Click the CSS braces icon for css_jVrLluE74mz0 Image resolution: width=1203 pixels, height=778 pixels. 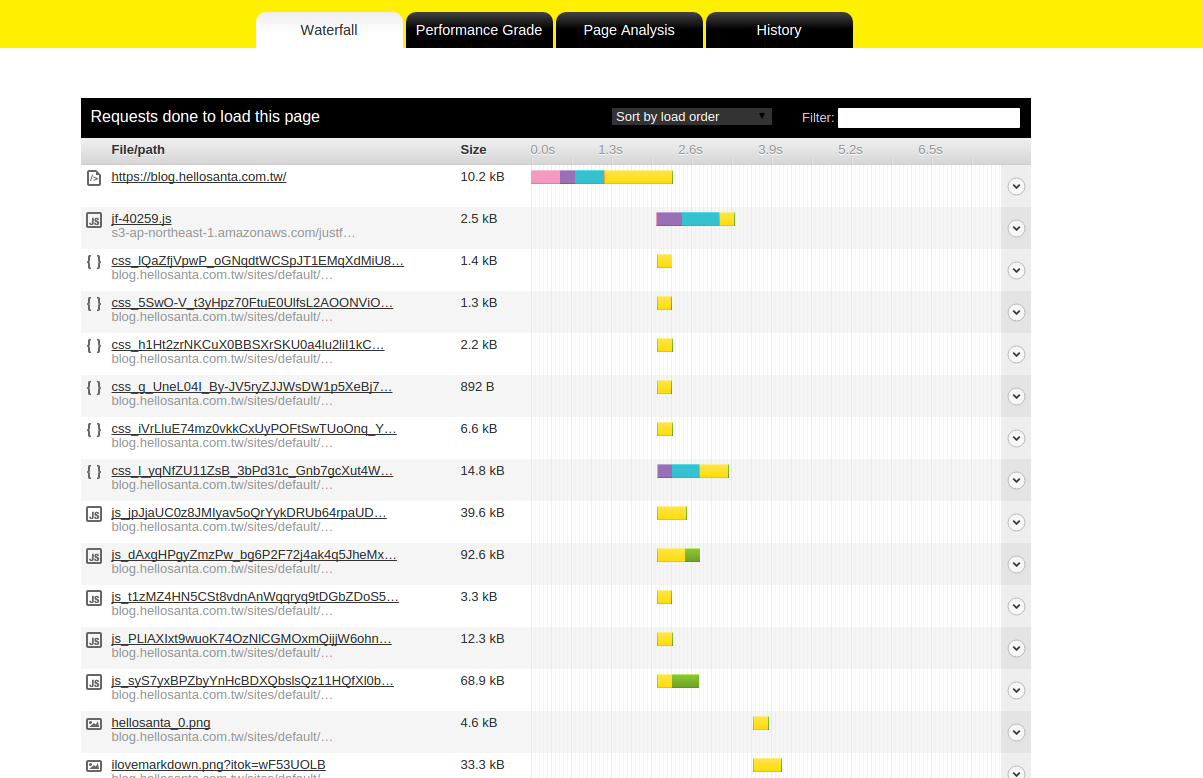coord(94,430)
